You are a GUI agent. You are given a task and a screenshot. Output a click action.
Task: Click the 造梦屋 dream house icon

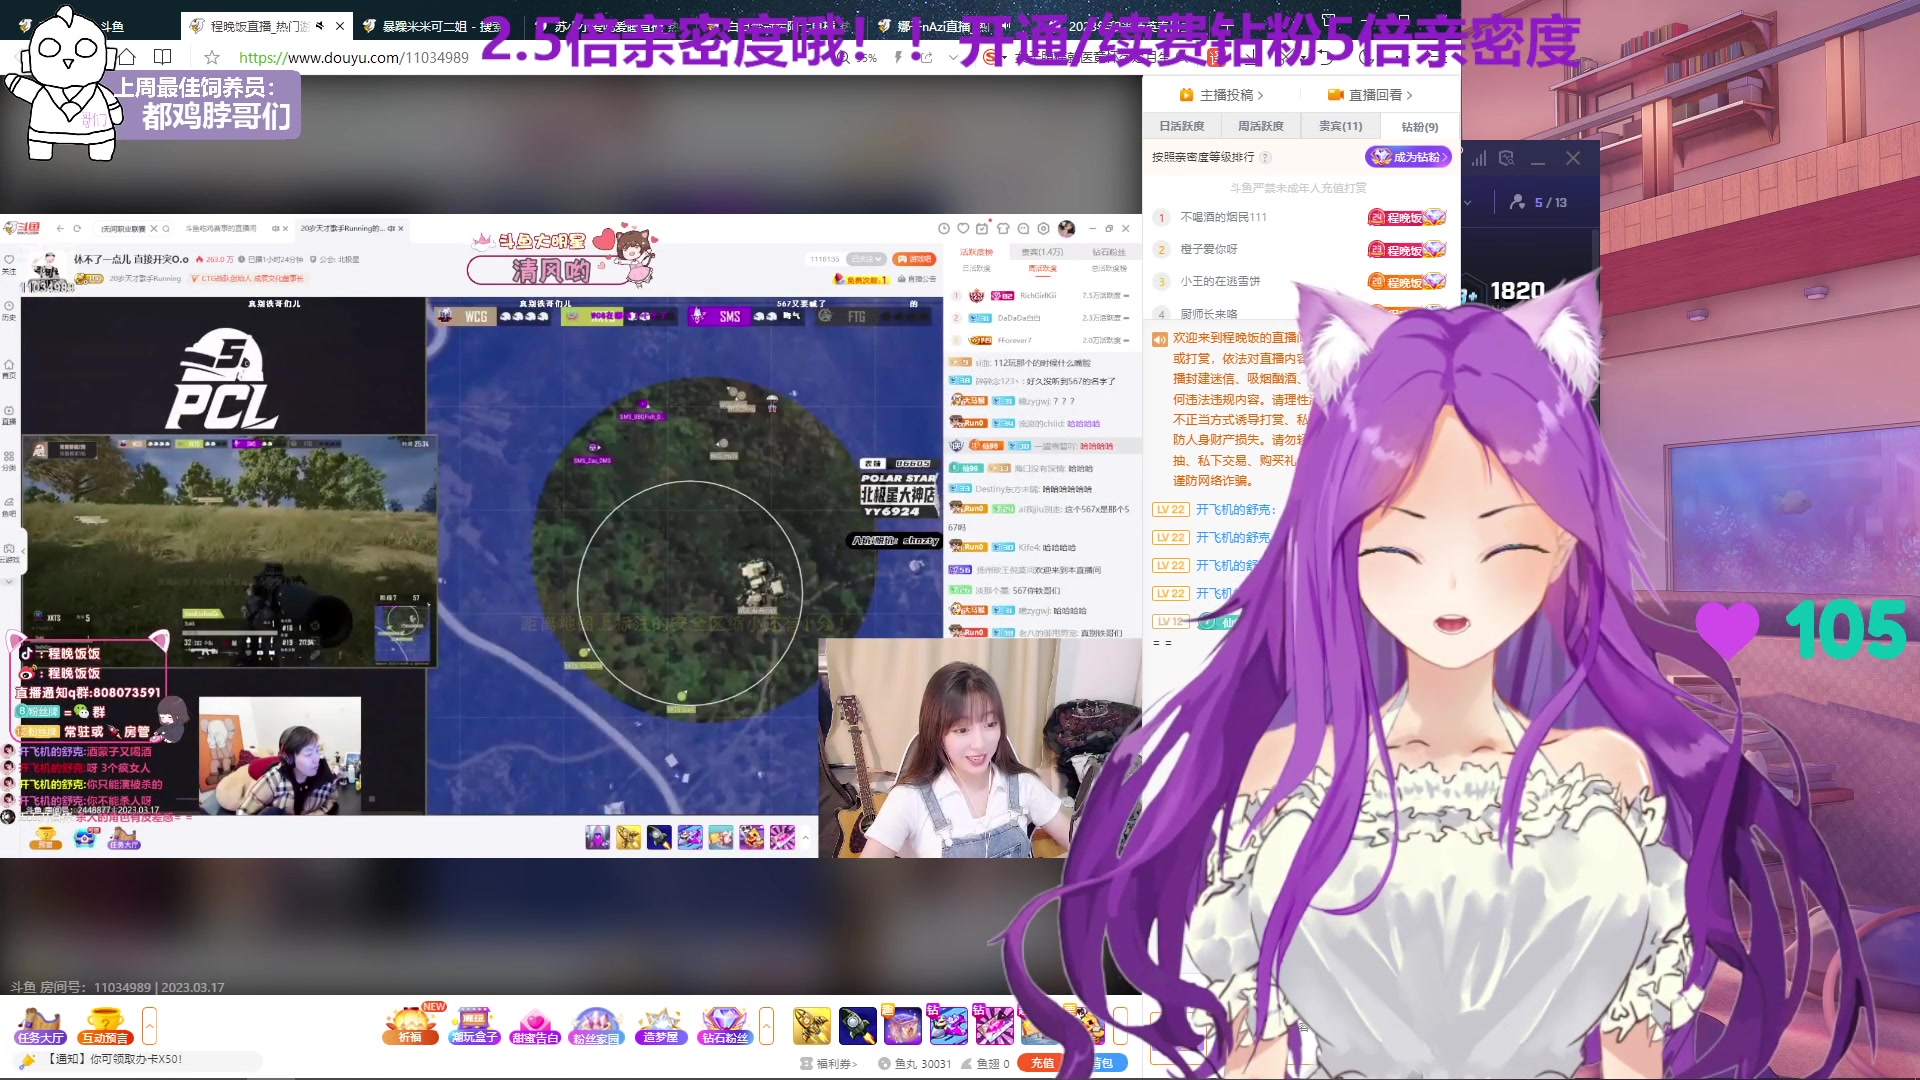[660, 1025]
